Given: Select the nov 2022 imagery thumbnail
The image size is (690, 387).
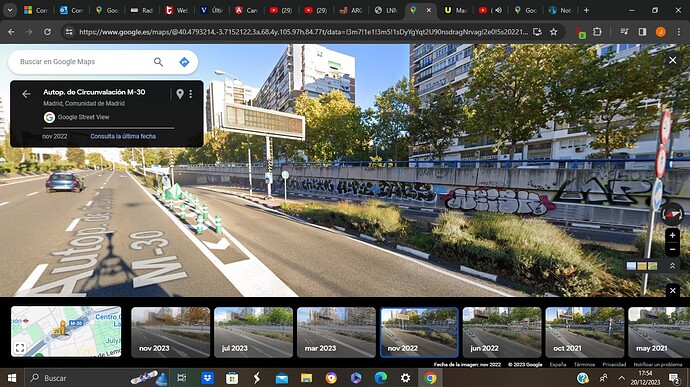Looking at the screenshot, I should (419, 332).
